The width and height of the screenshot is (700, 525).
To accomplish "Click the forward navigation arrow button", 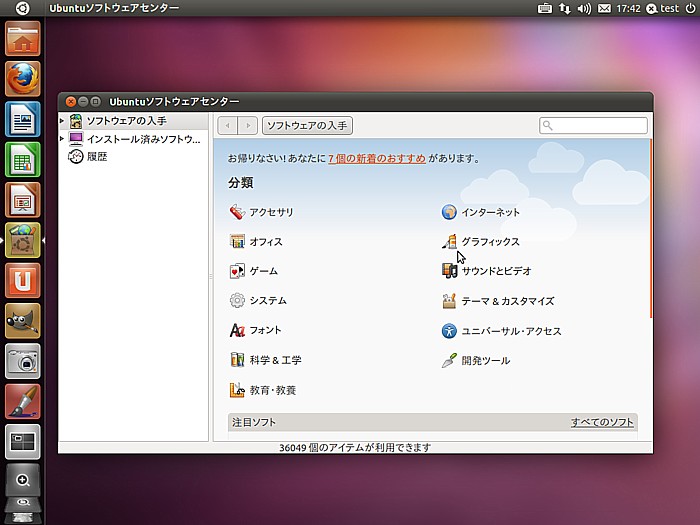I will tap(248, 125).
